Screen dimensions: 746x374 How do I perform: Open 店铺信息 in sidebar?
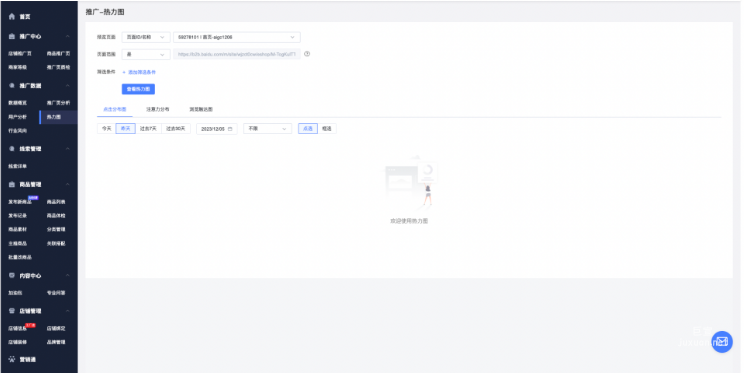click(18, 328)
